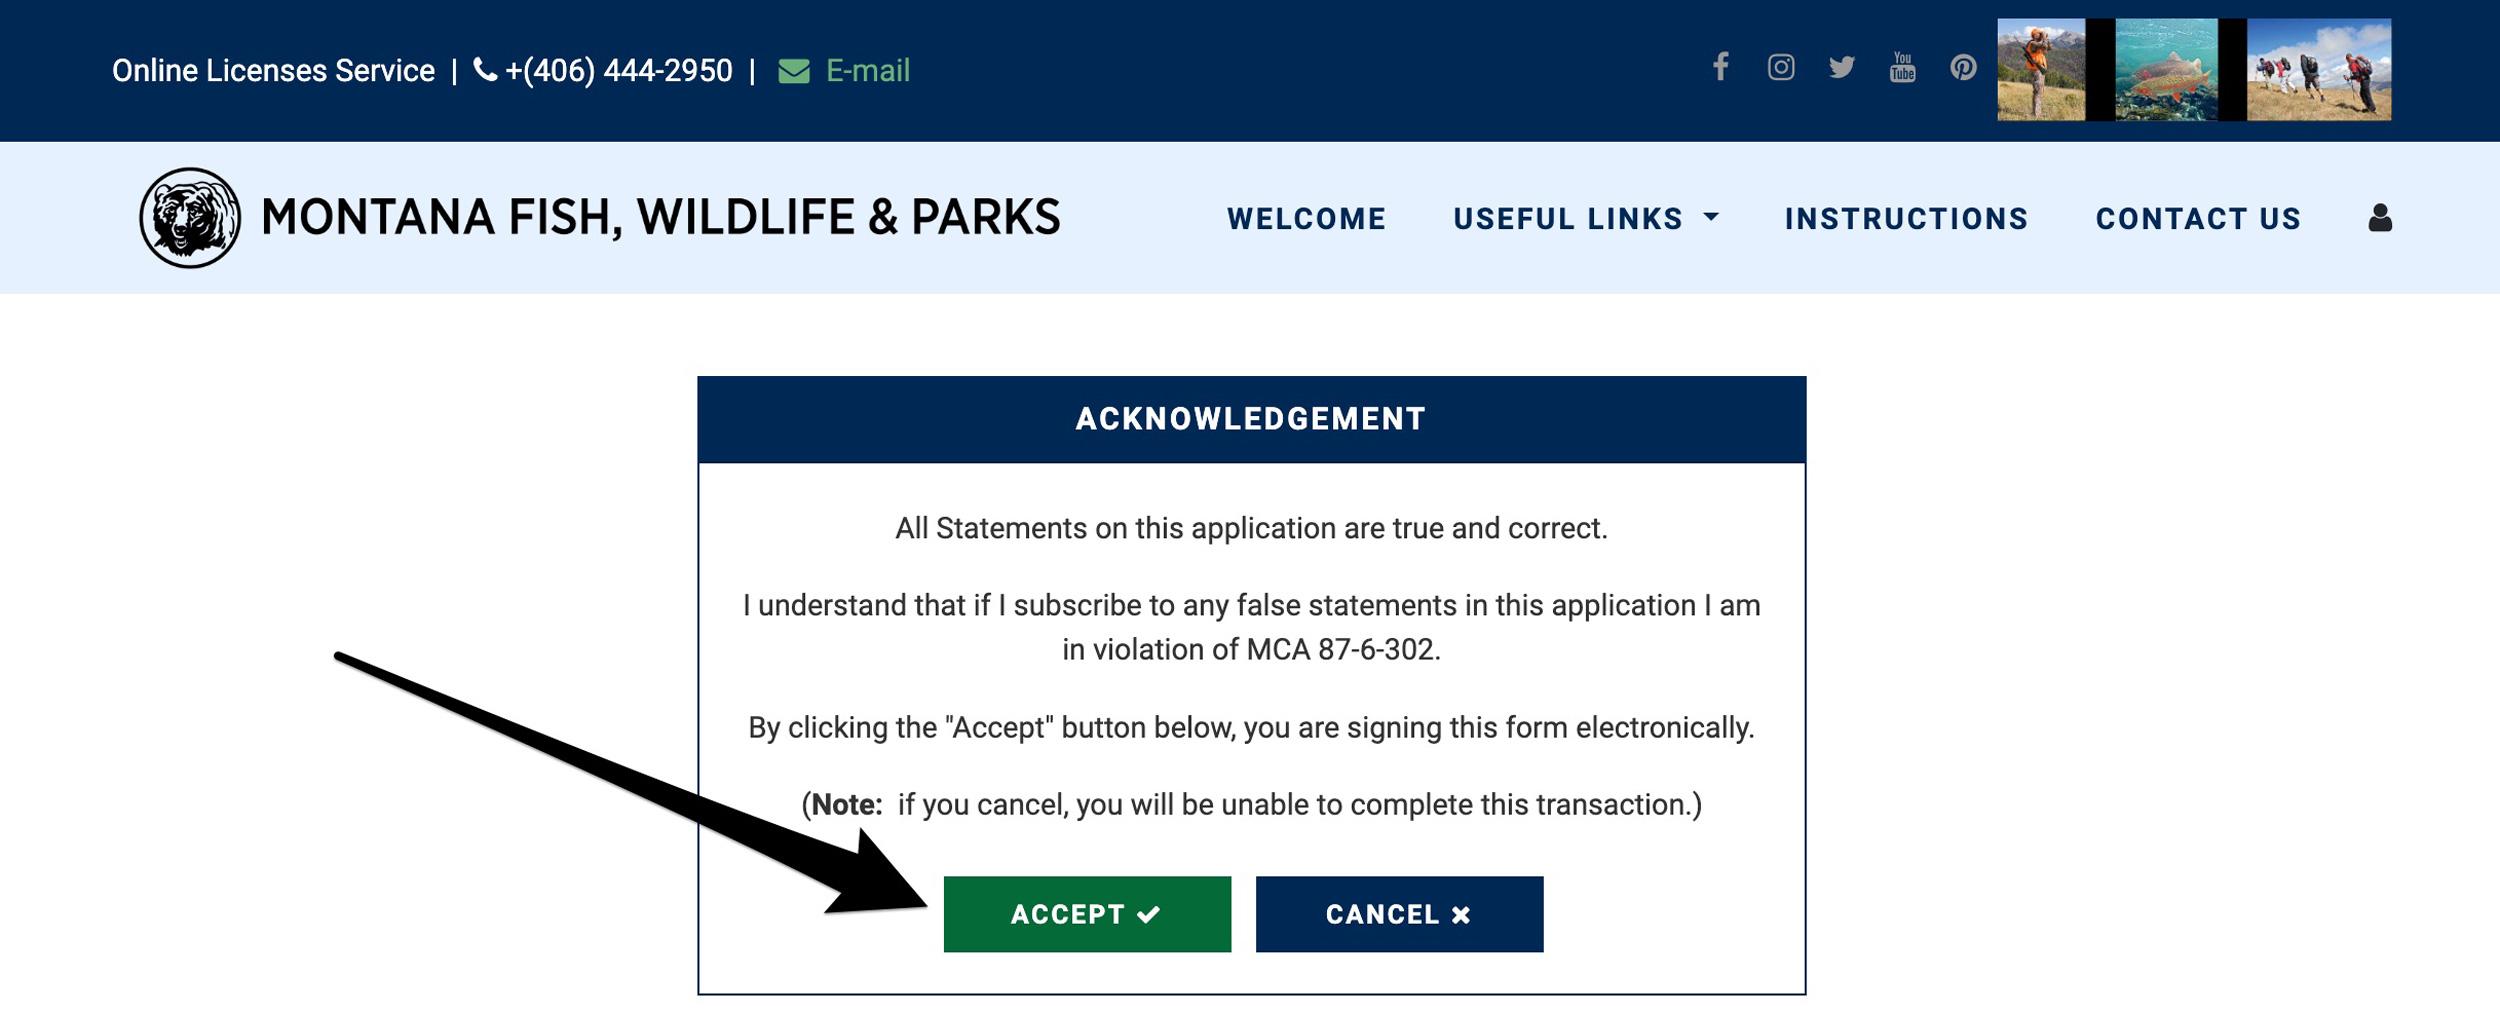Open the Useful Links chevron arrow
Screen dimensions: 2500x1013
1711,219
